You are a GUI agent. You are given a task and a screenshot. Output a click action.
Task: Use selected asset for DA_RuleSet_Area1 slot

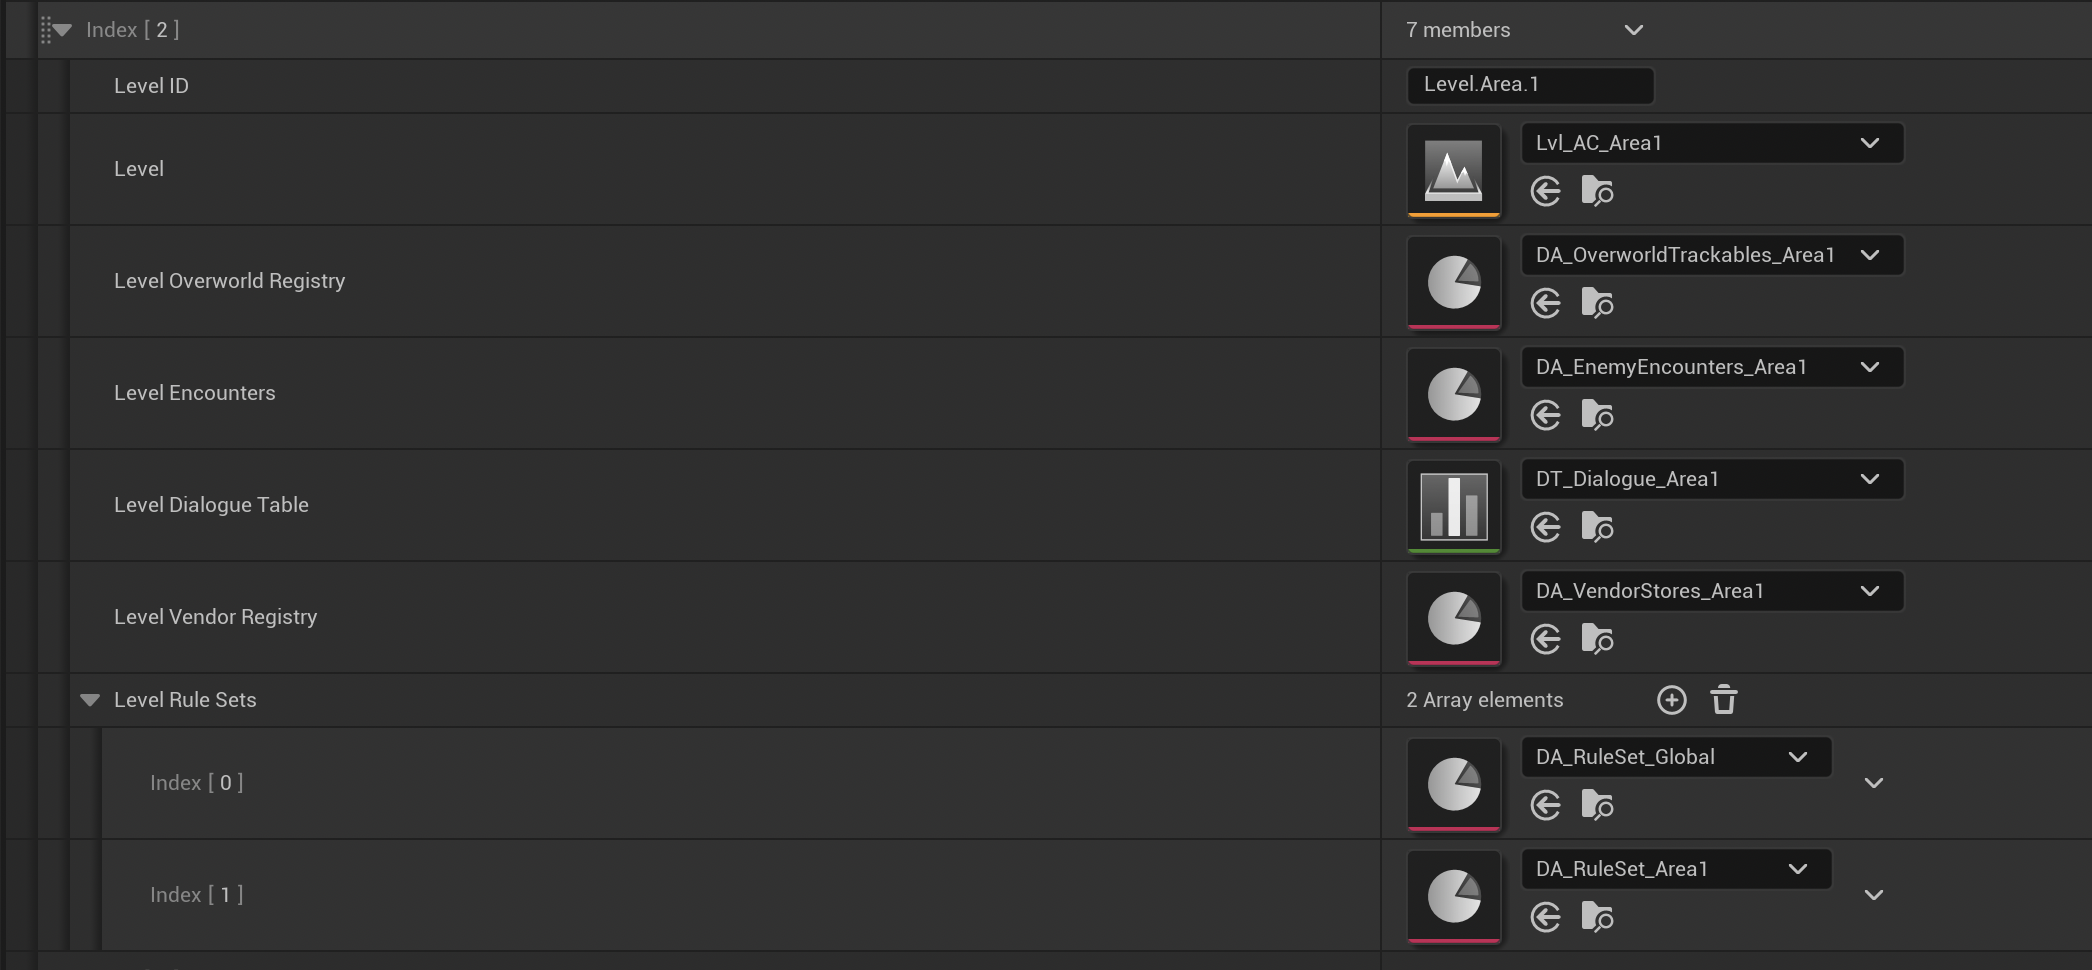1545,917
